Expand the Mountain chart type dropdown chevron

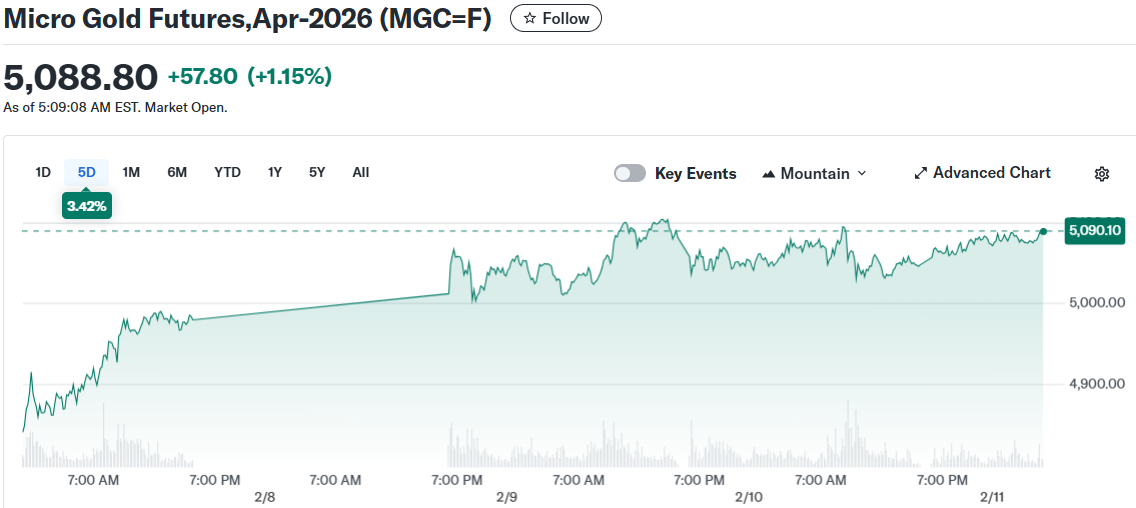(x=862, y=174)
